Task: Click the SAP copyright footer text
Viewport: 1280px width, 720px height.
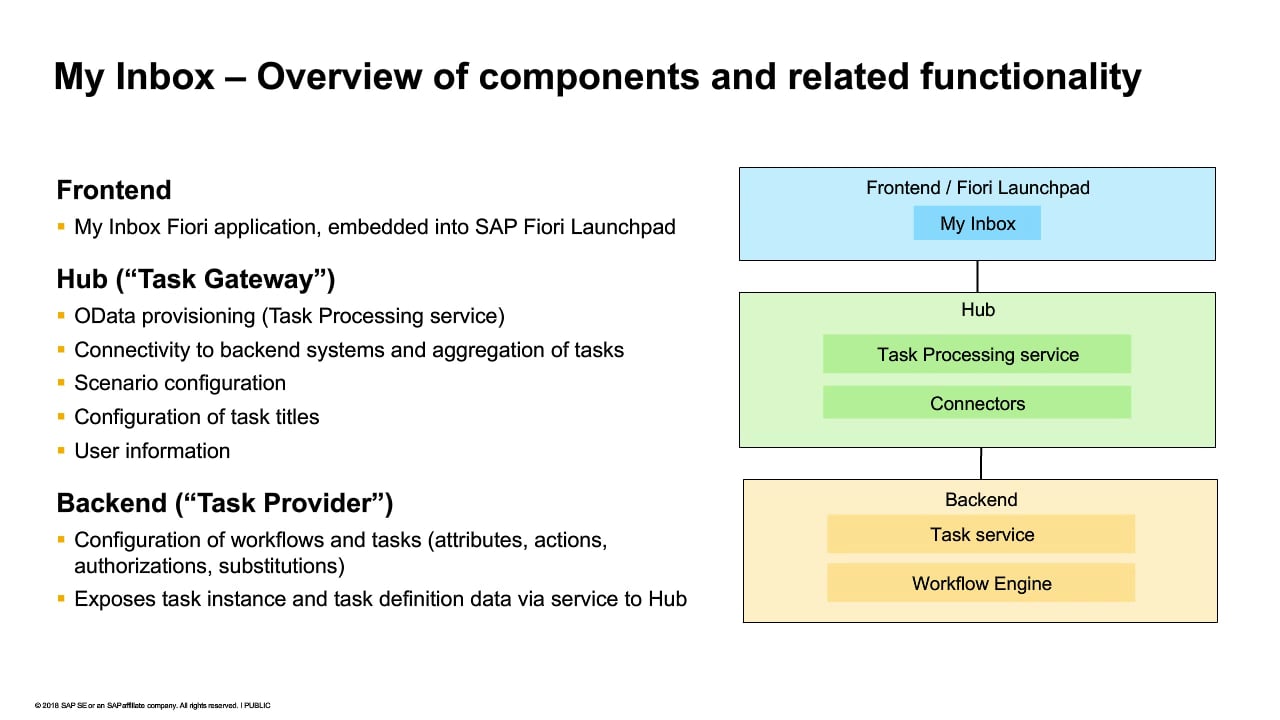Action: (x=153, y=705)
